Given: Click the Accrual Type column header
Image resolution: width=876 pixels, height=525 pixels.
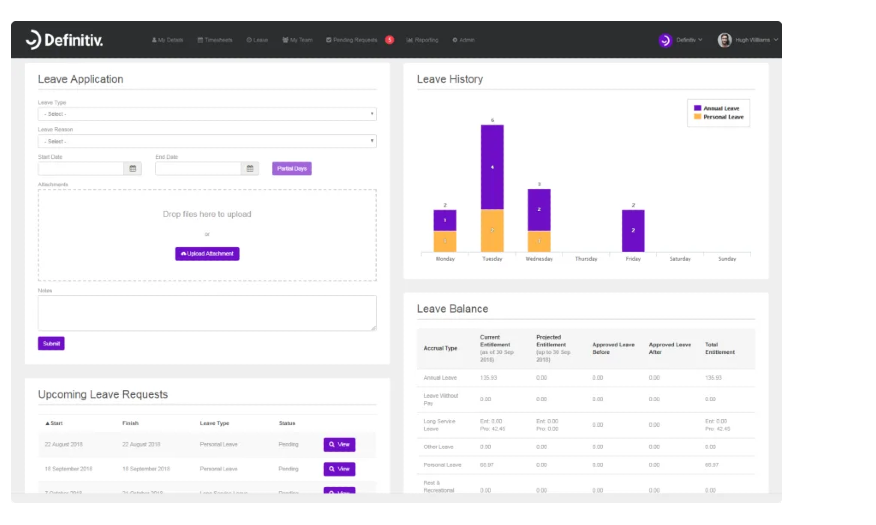Looking at the screenshot, I should point(440,349).
